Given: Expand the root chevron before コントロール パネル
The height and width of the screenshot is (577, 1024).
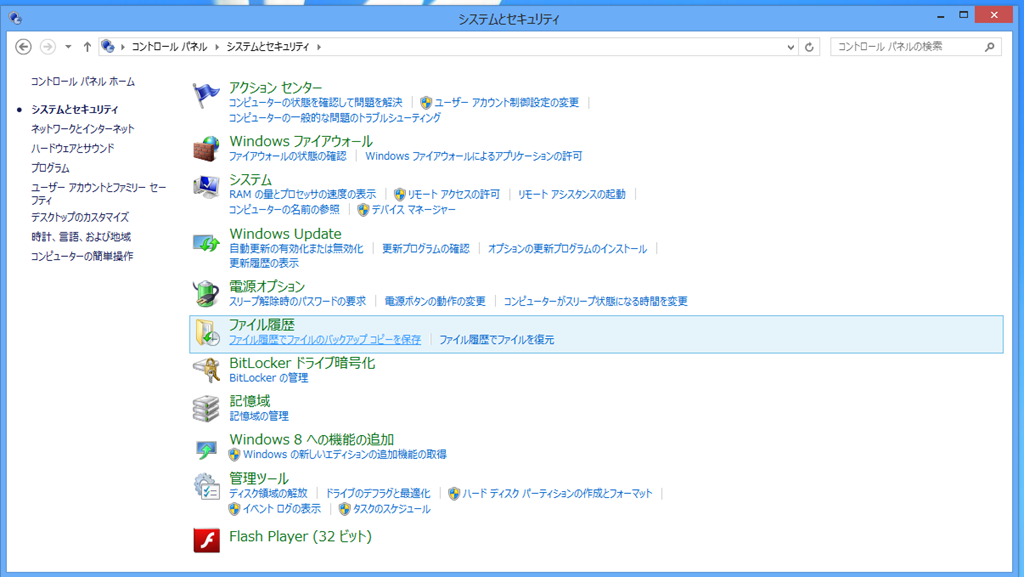Looking at the screenshot, I should pyautogui.click(x=122, y=47).
